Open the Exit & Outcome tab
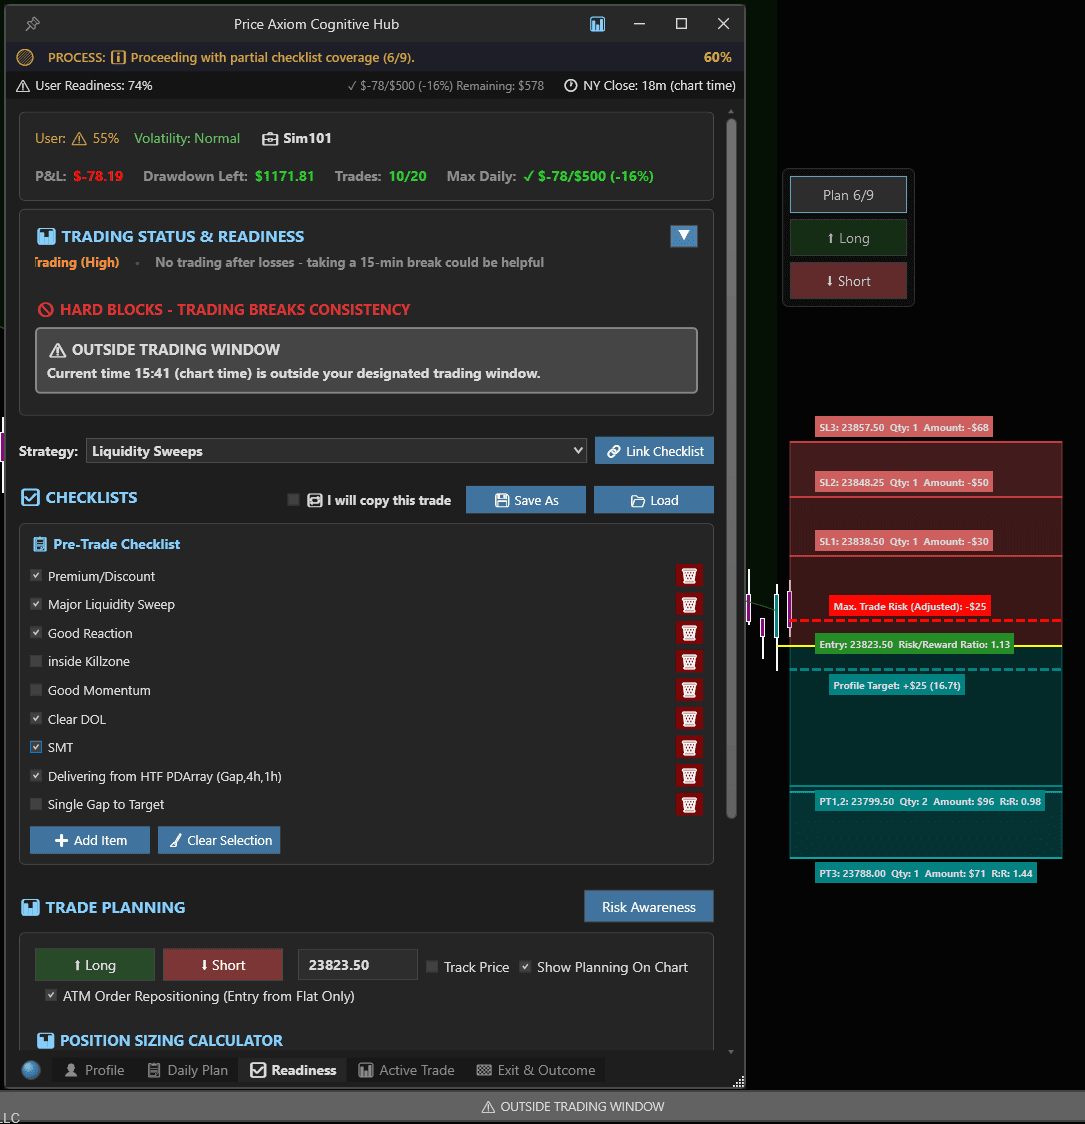This screenshot has height=1124, width=1085. pos(536,1070)
